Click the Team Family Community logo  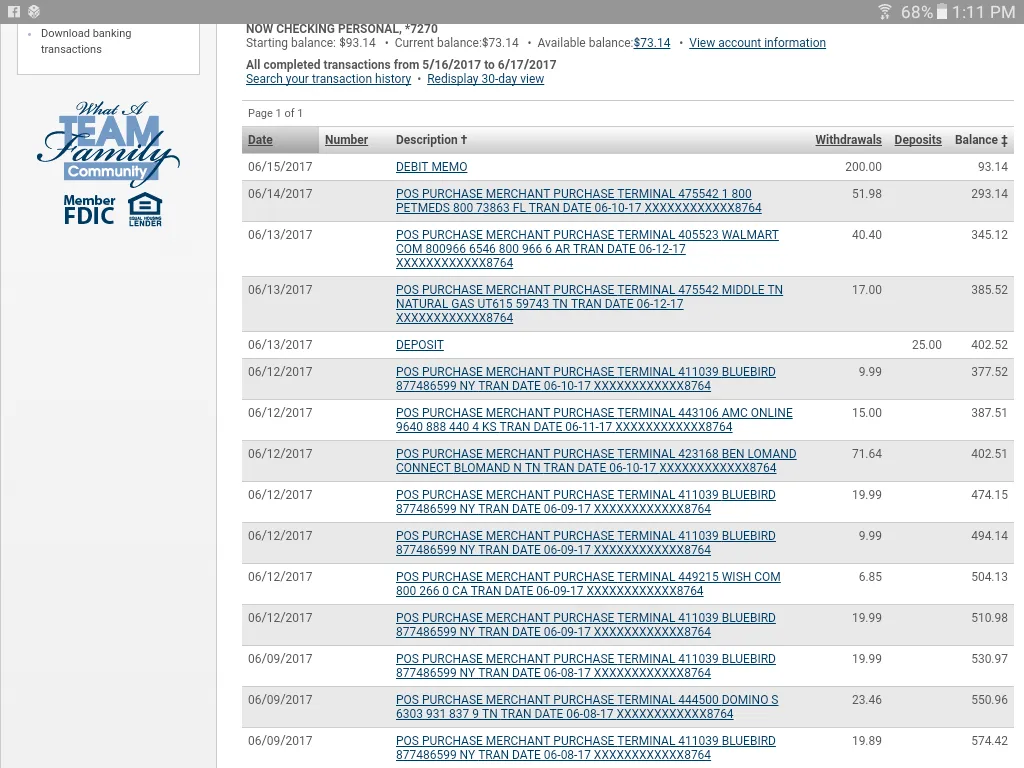(108, 142)
